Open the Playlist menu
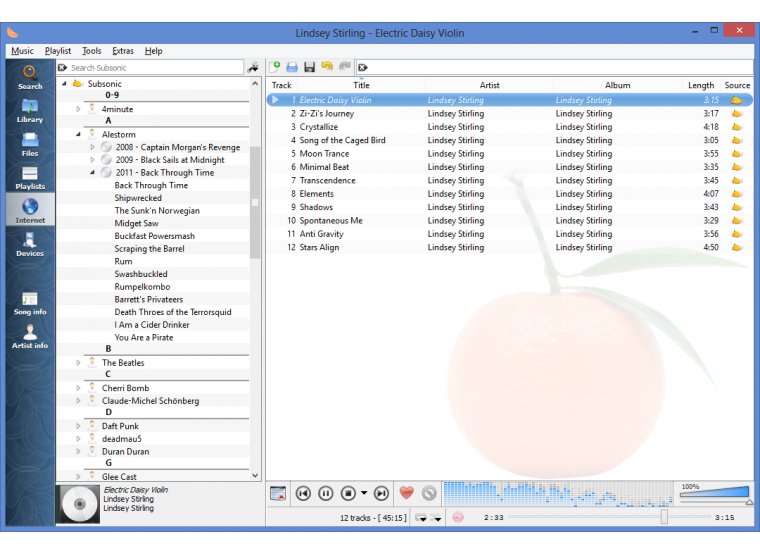760x554 pixels. pyautogui.click(x=58, y=51)
